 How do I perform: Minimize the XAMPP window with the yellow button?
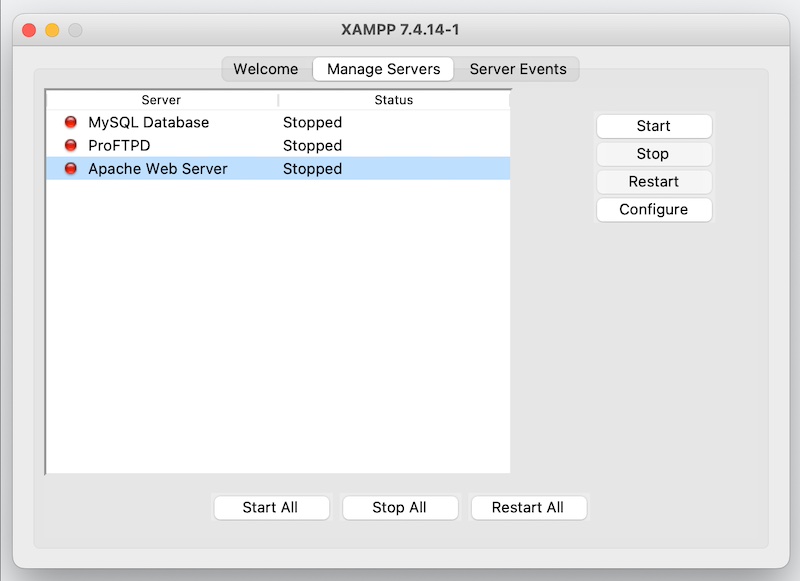[x=52, y=30]
